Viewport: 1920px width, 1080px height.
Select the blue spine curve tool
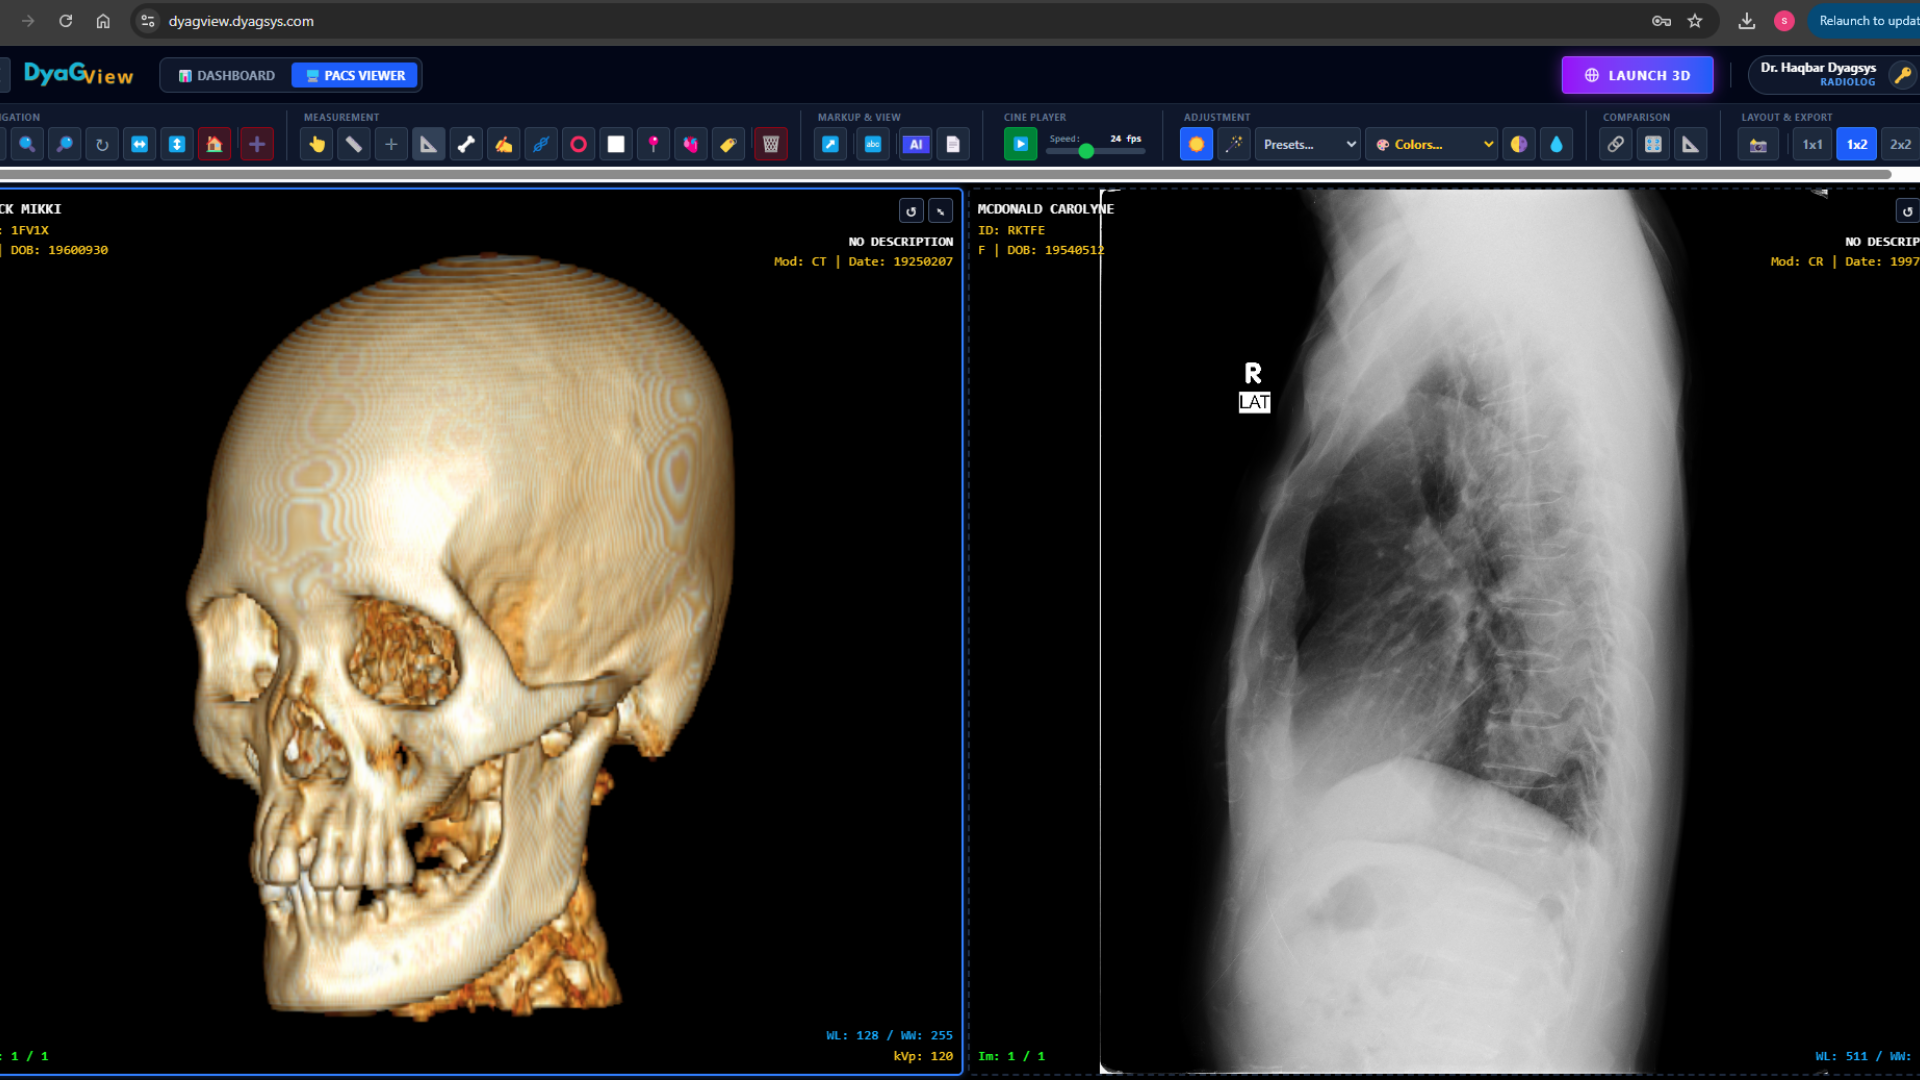pos(541,144)
